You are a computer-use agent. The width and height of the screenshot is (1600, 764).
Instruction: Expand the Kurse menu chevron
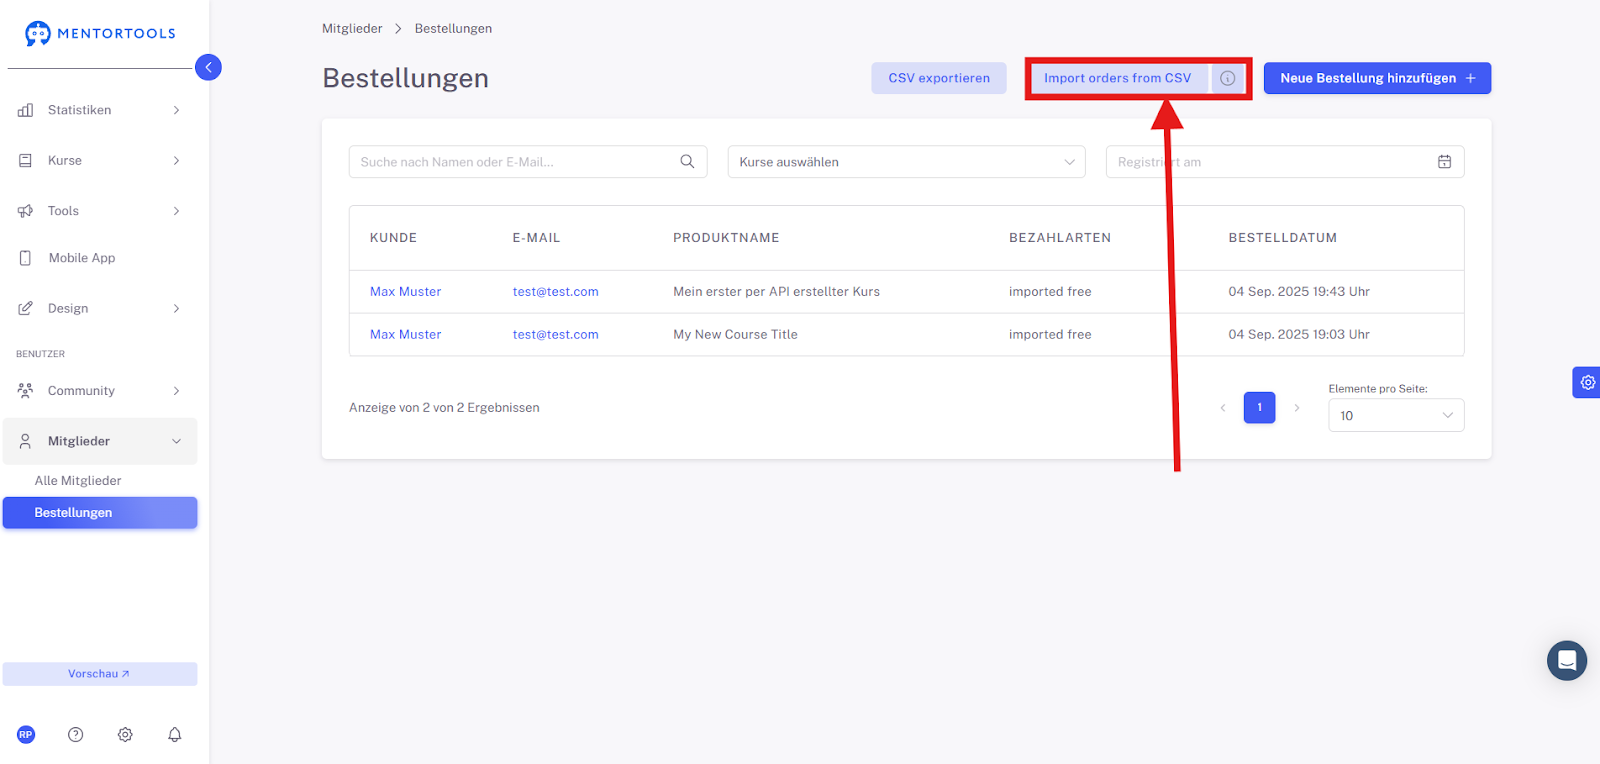176,160
